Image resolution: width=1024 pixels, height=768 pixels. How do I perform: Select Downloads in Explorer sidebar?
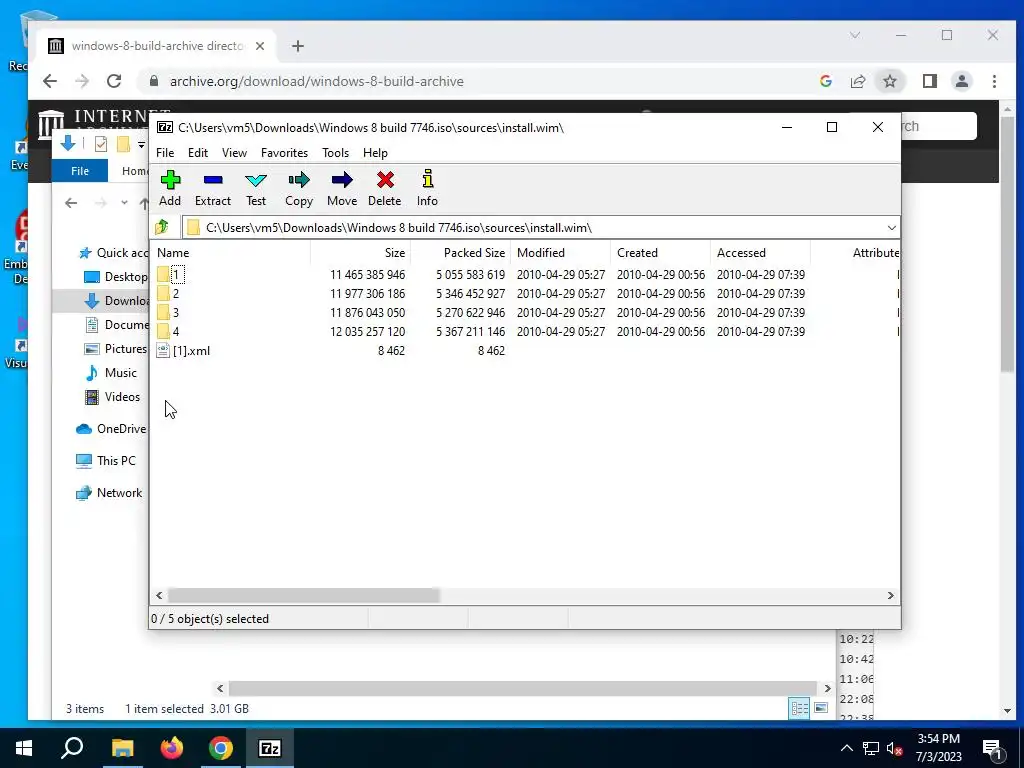pos(117,301)
